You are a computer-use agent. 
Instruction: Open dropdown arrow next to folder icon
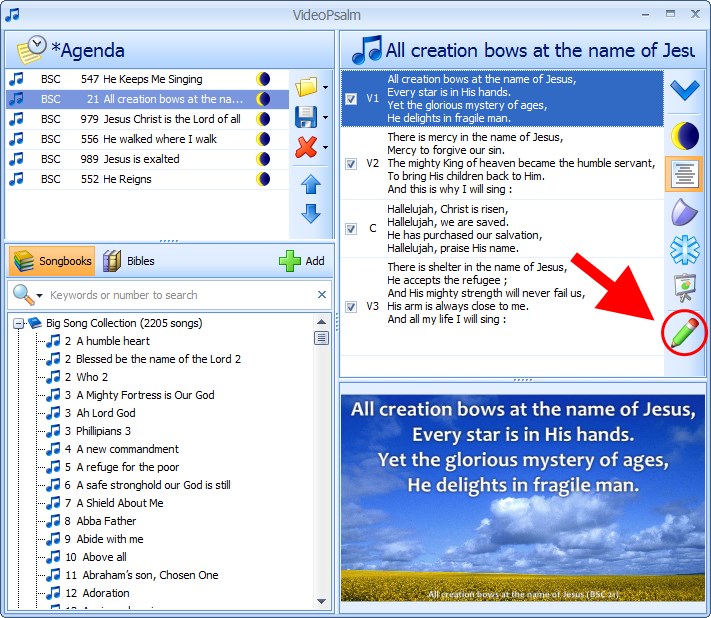(326, 87)
